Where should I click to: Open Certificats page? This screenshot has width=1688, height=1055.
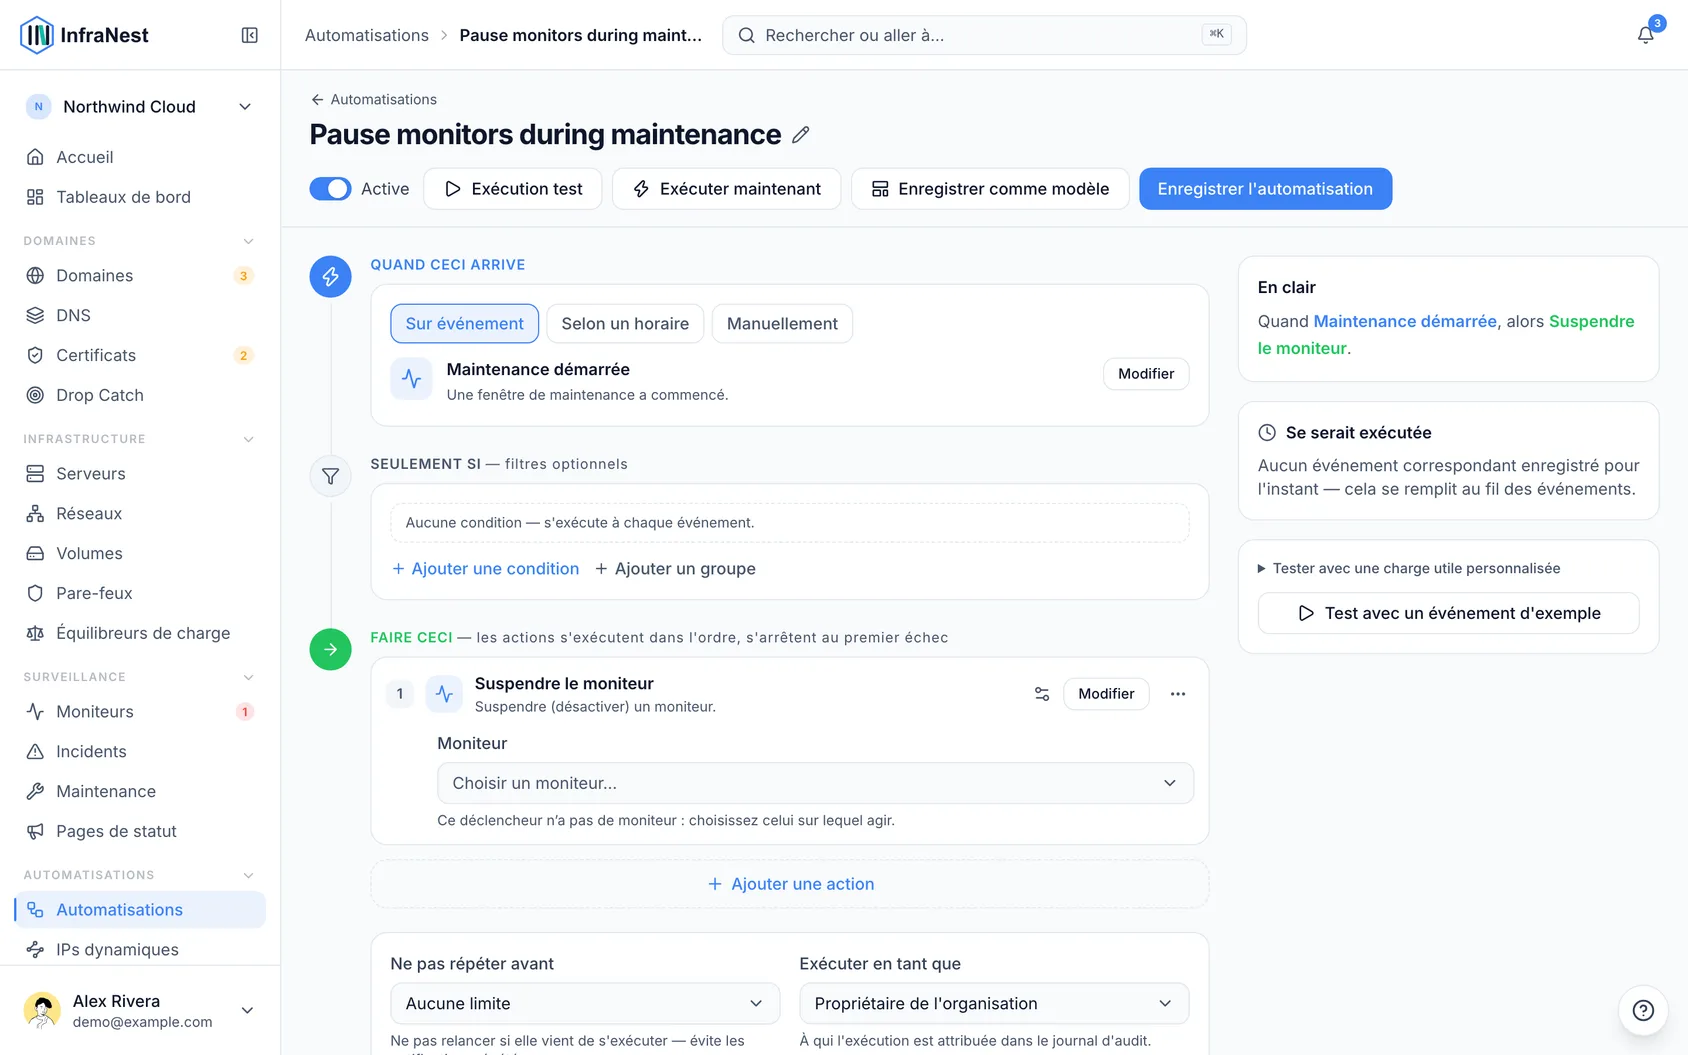[140, 355]
